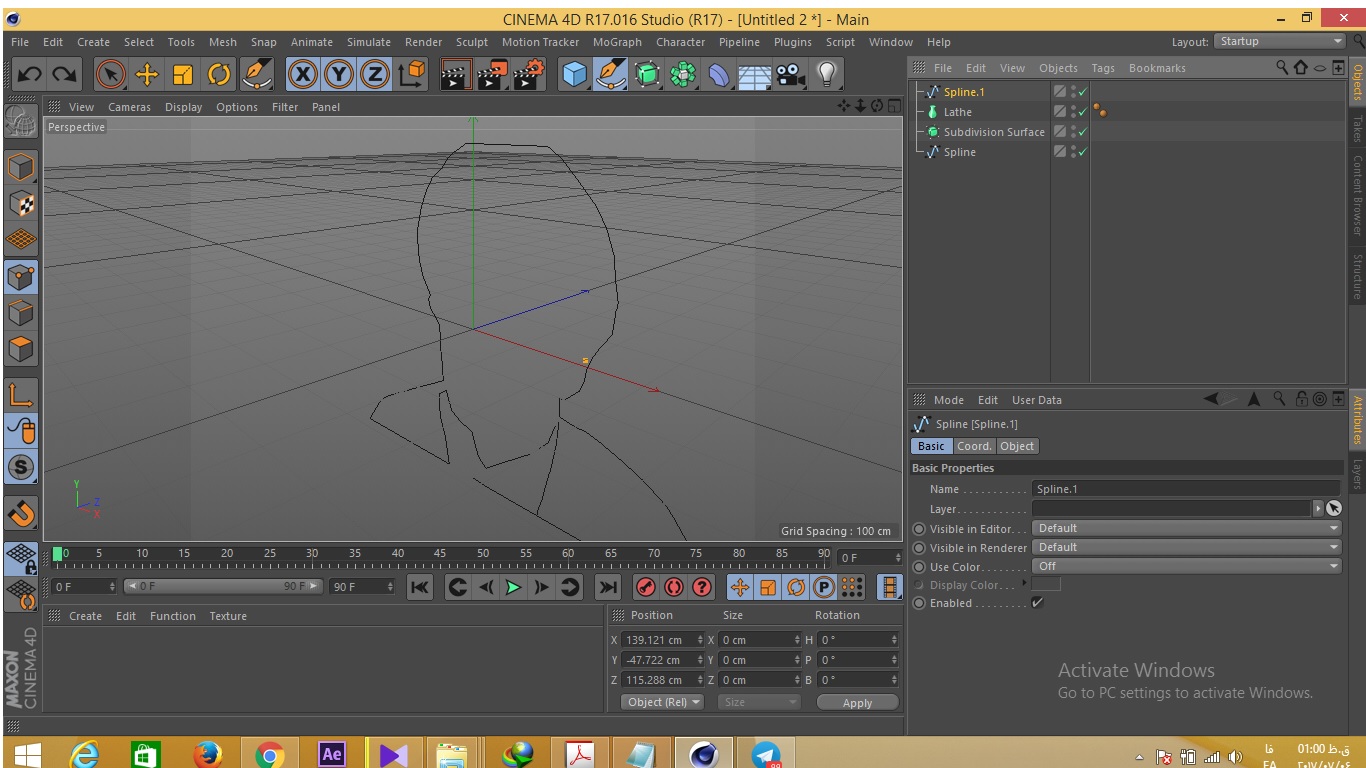
Task: Open Object Manager Tags menu
Action: pyautogui.click(x=1103, y=68)
